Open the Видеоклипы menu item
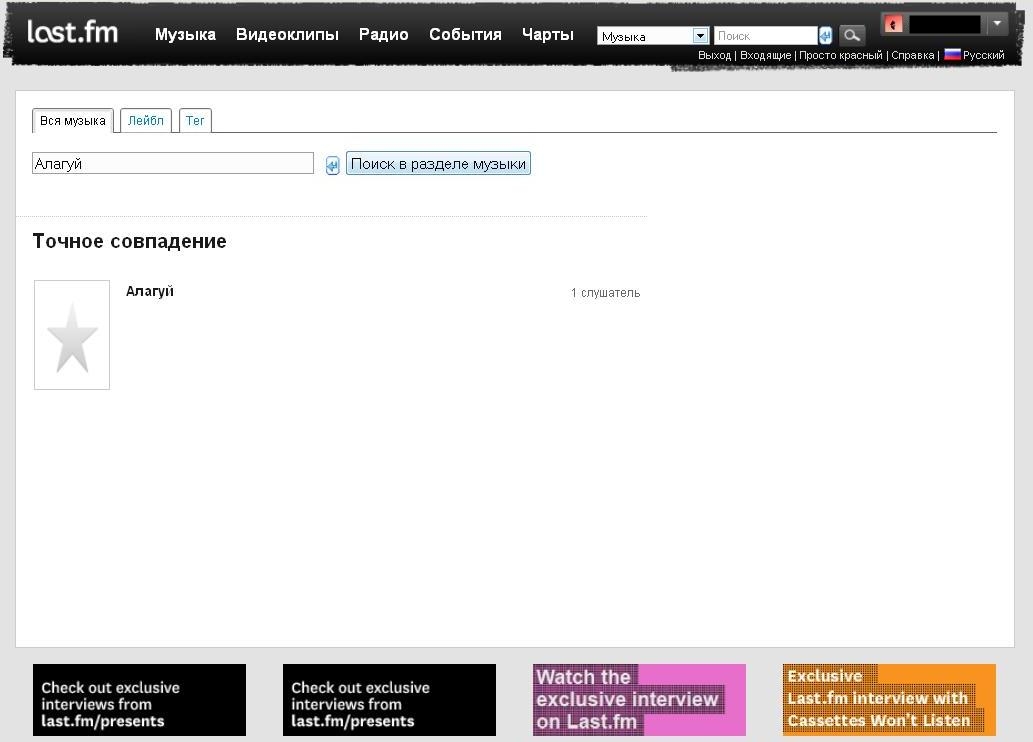 (x=287, y=34)
